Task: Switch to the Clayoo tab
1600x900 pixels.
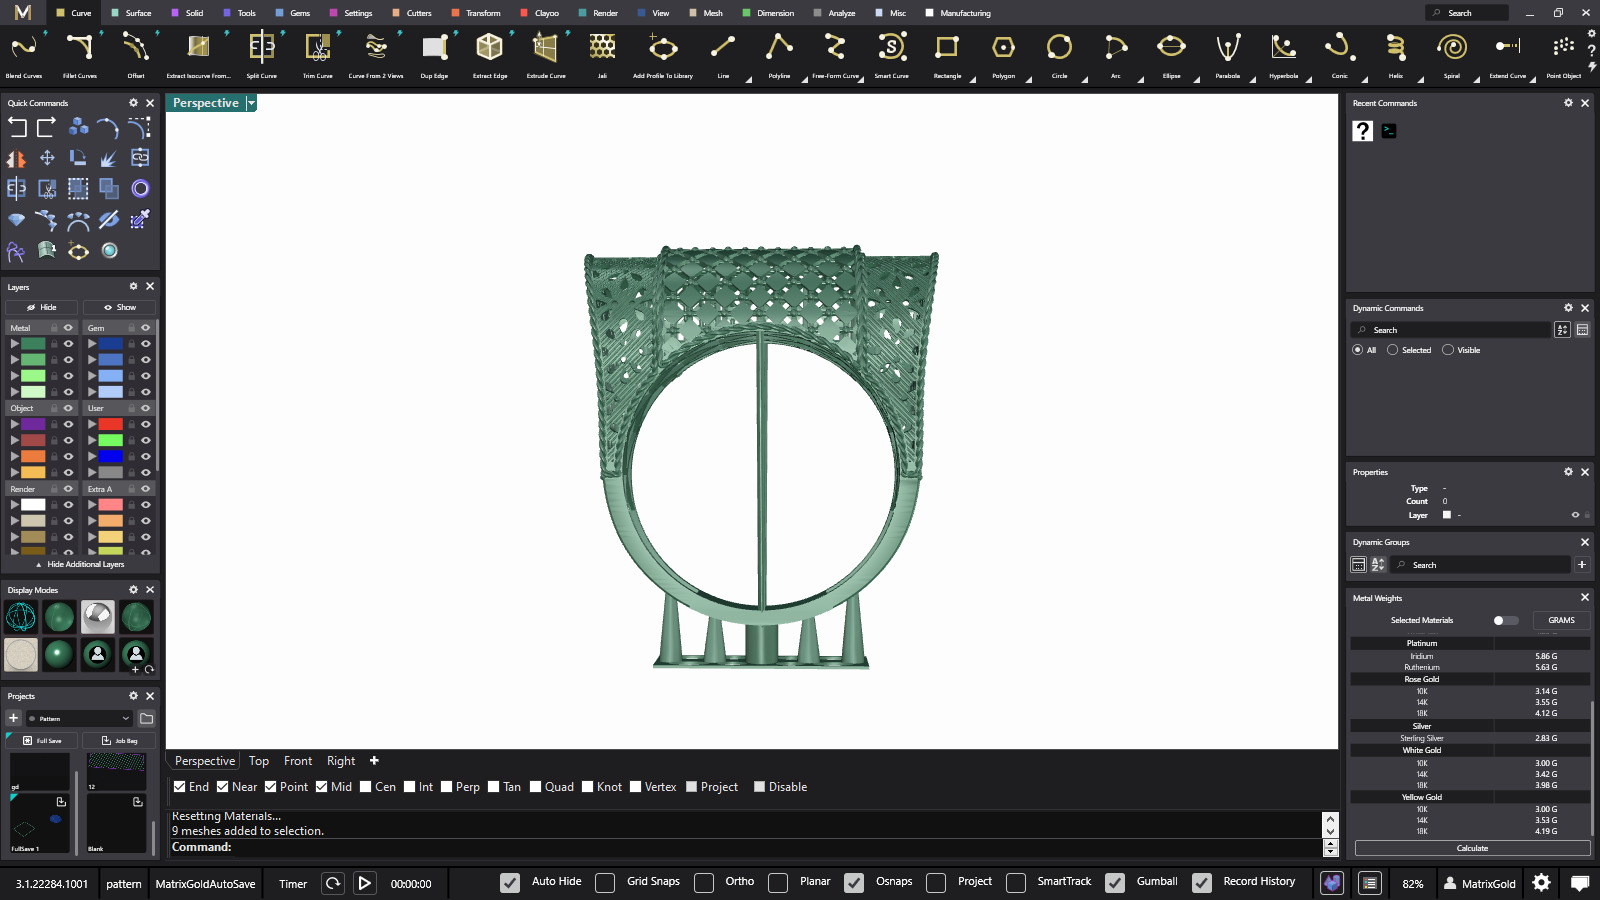Action: click(x=540, y=13)
